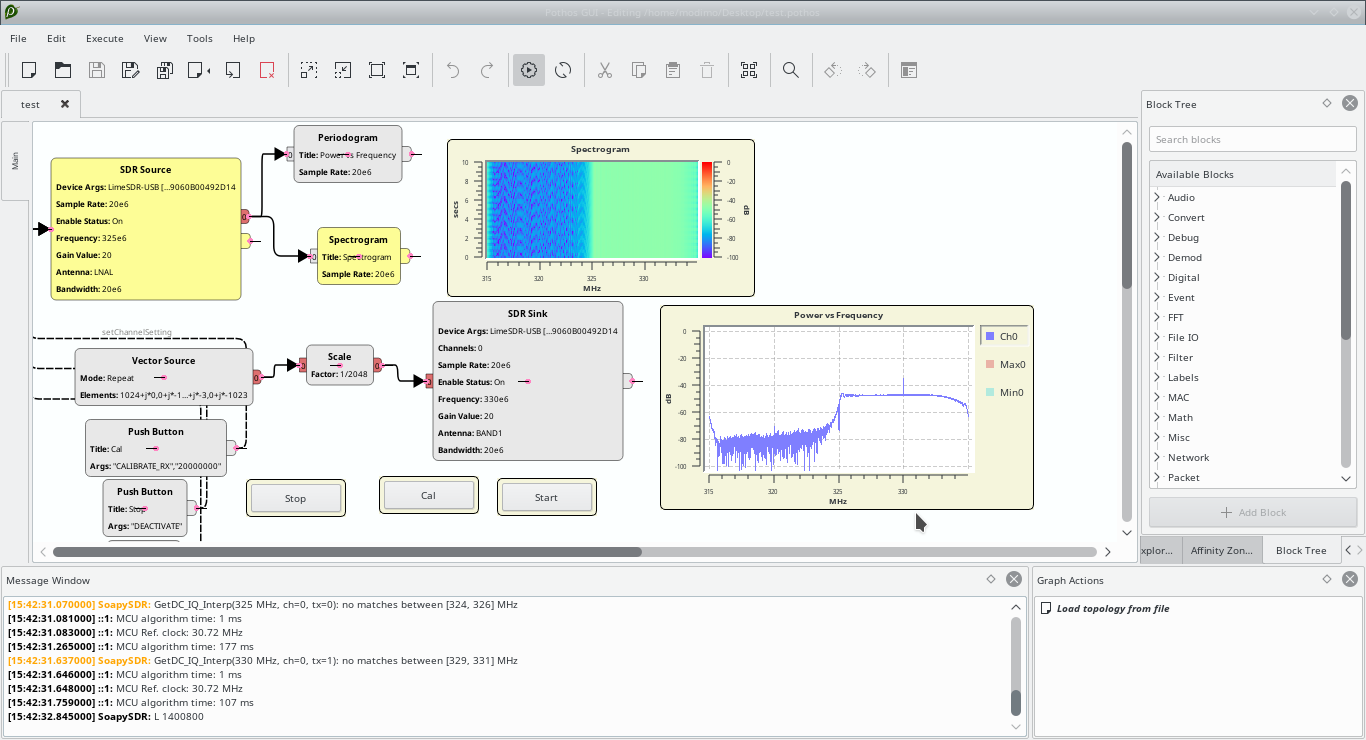This screenshot has height=740, width=1366.
Task: Click the red-X close document icon
Action: tap(267, 70)
